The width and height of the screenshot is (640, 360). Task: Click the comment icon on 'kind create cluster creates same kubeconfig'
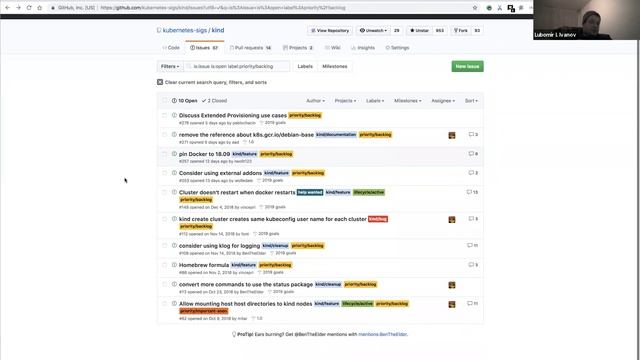(473, 219)
